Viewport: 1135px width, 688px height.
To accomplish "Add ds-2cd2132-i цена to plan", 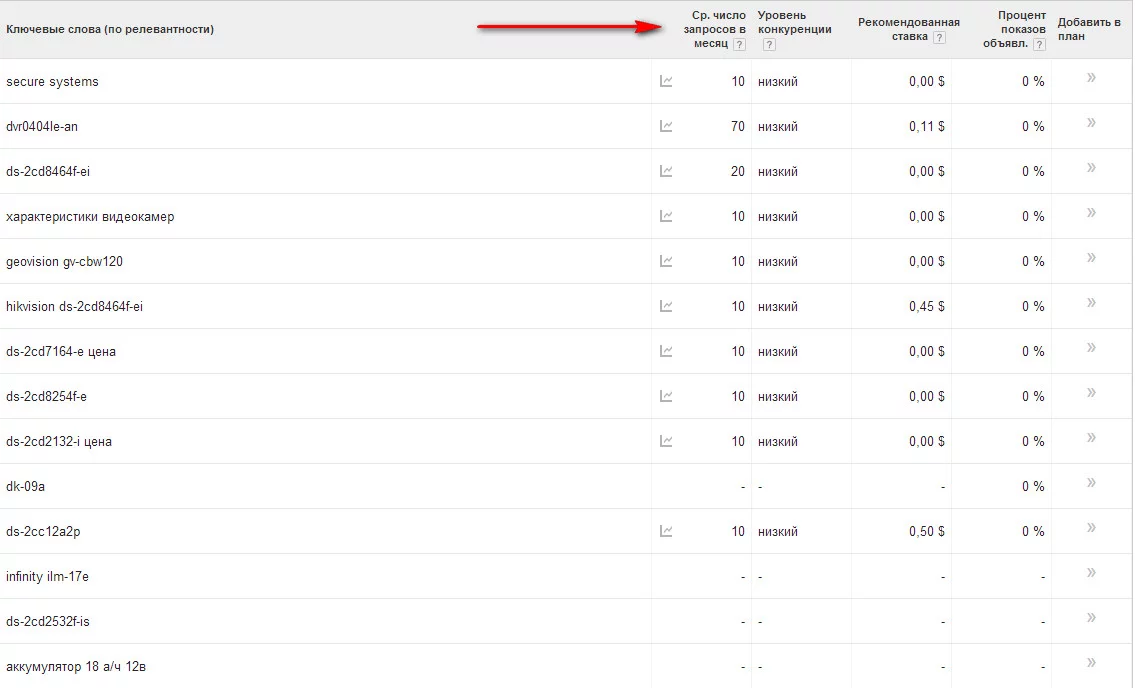I will pos(1091,437).
